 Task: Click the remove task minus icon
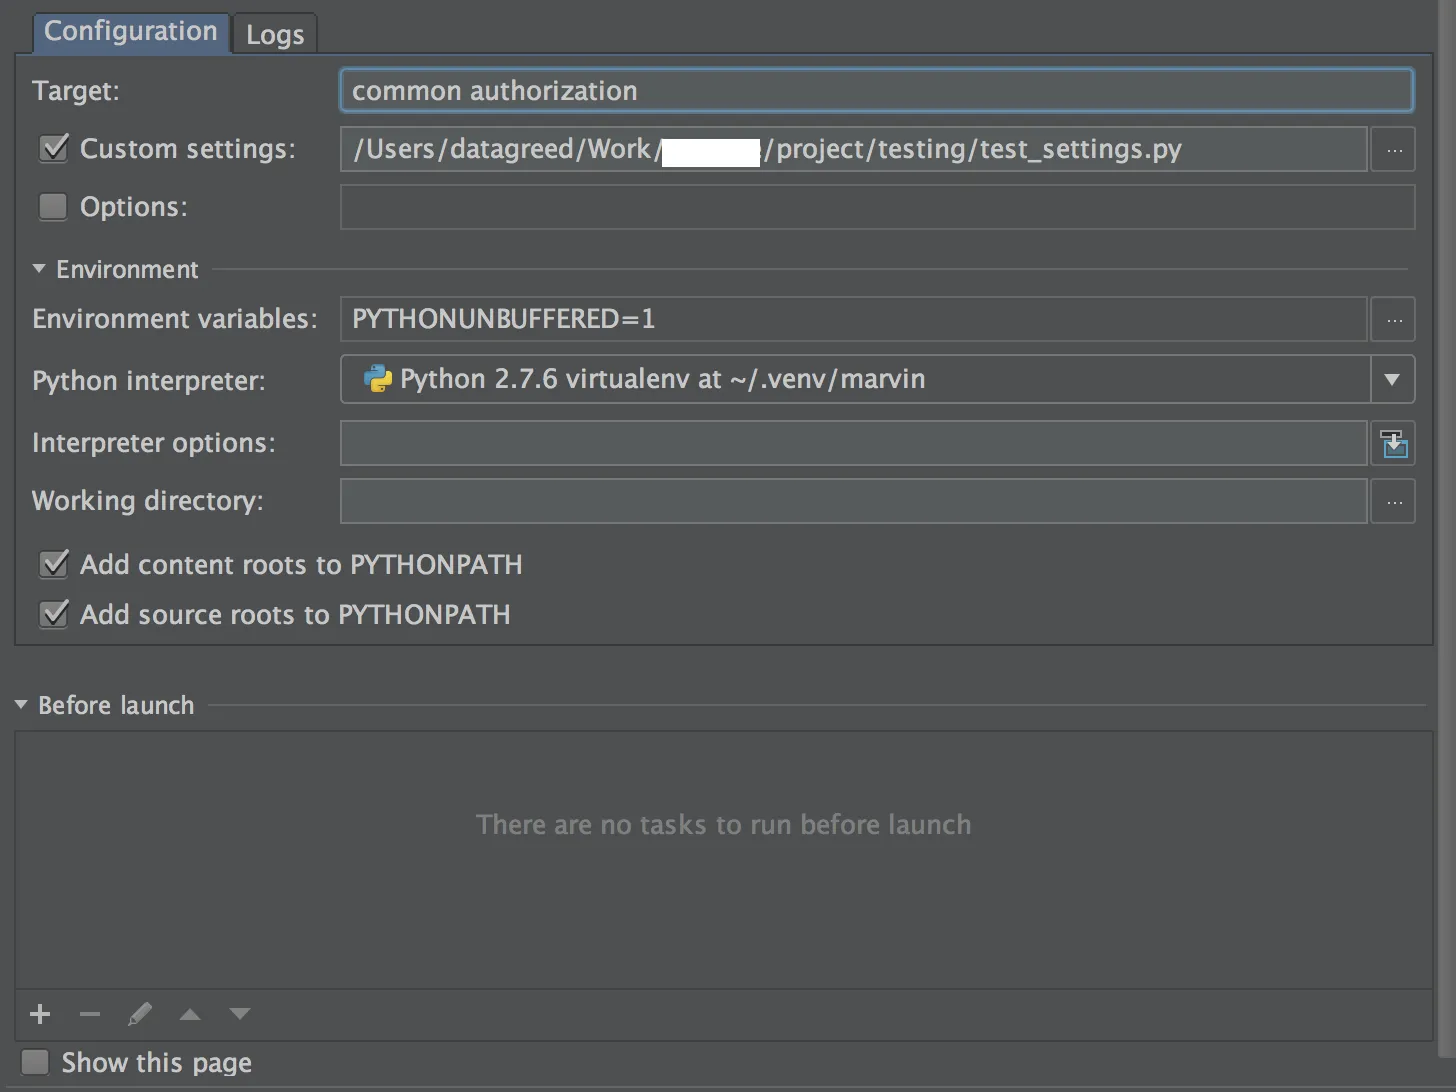pos(90,1014)
